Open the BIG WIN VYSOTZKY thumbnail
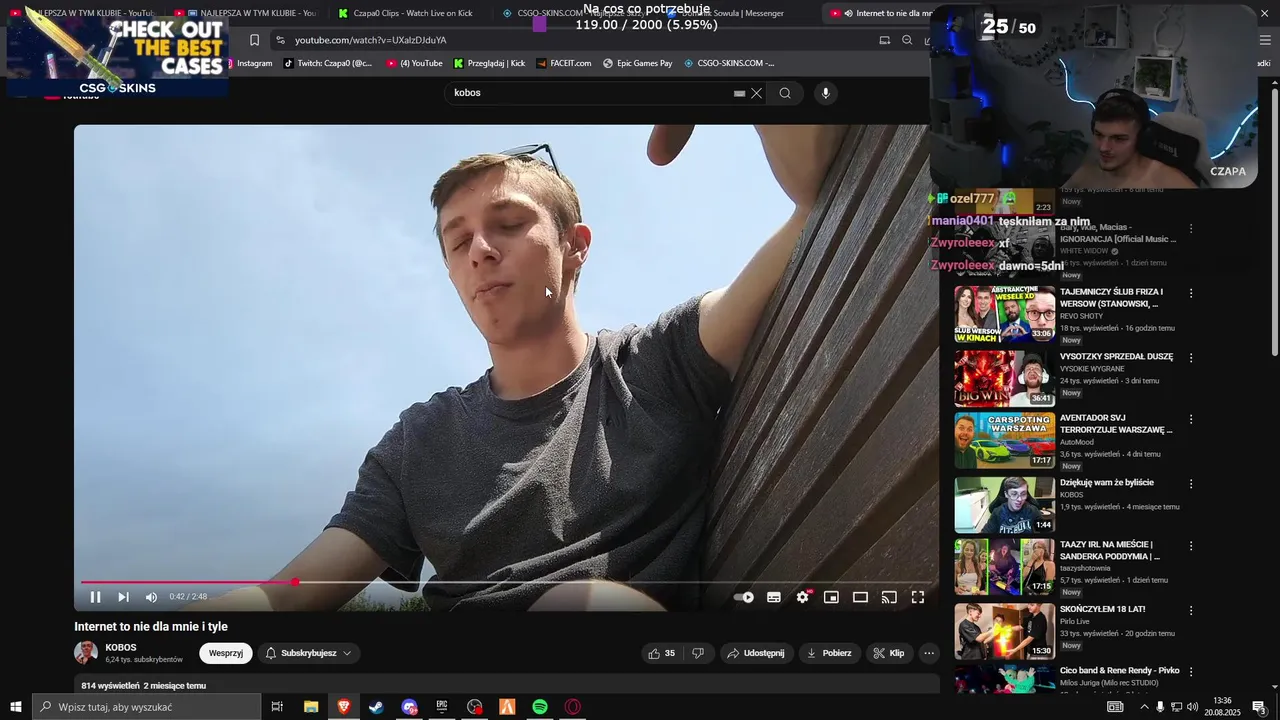 (1004, 377)
